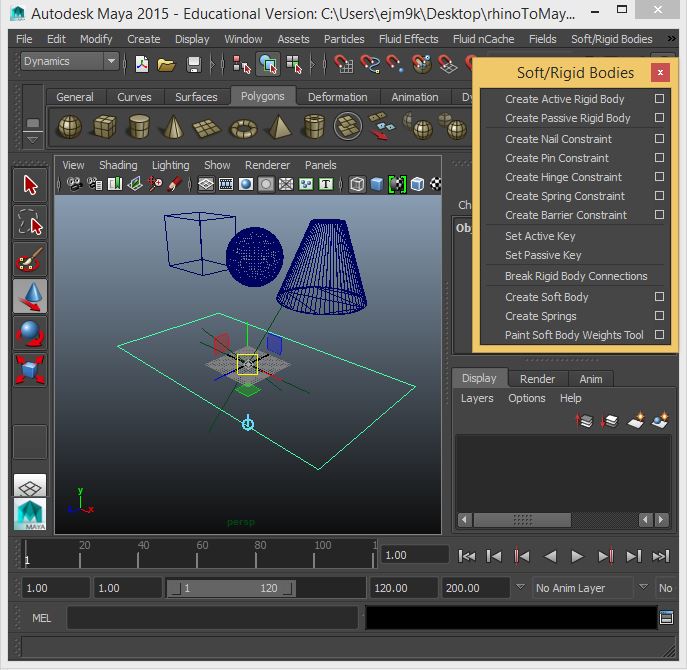
Task: Activate the Move tool
Action: 30,296
